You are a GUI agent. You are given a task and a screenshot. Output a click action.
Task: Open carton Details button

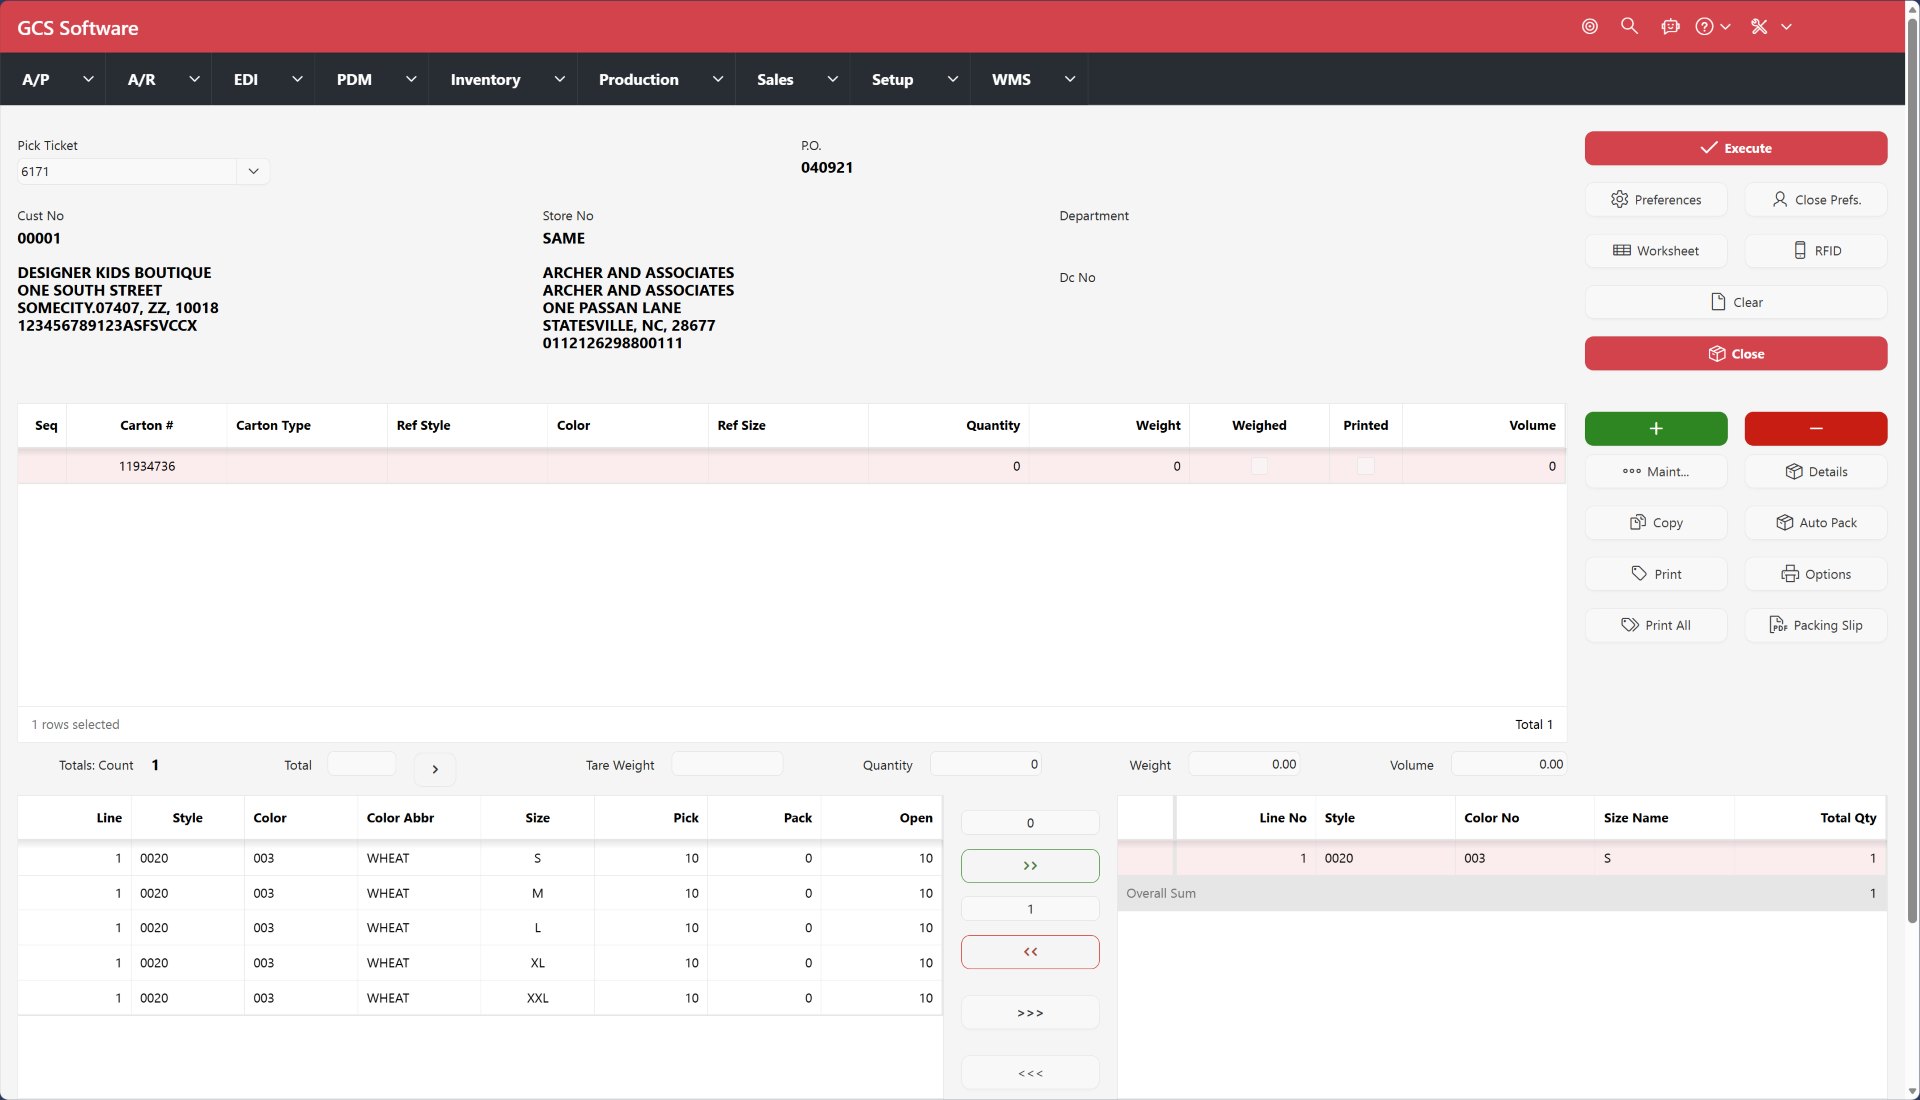(x=1816, y=472)
